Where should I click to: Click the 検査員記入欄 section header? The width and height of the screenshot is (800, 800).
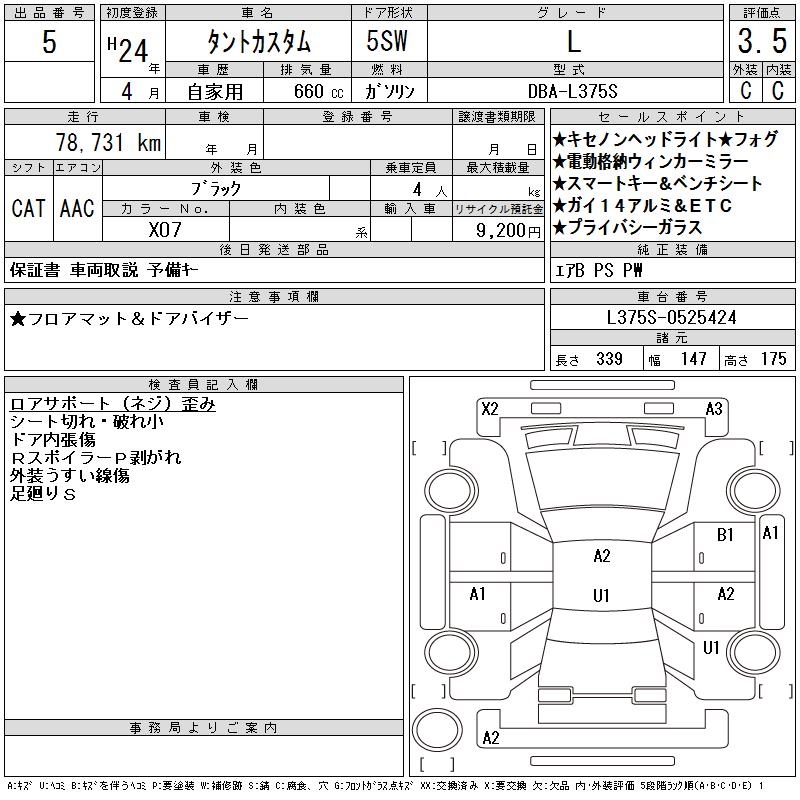point(204,385)
